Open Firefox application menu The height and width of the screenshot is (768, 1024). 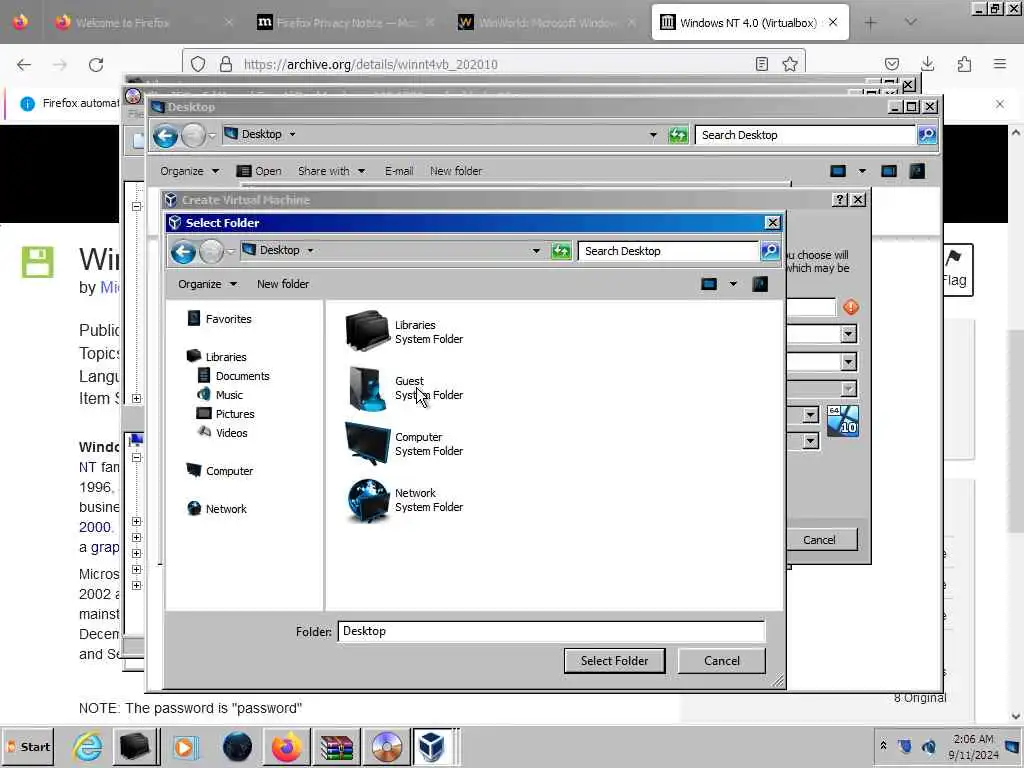[1000, 64]
